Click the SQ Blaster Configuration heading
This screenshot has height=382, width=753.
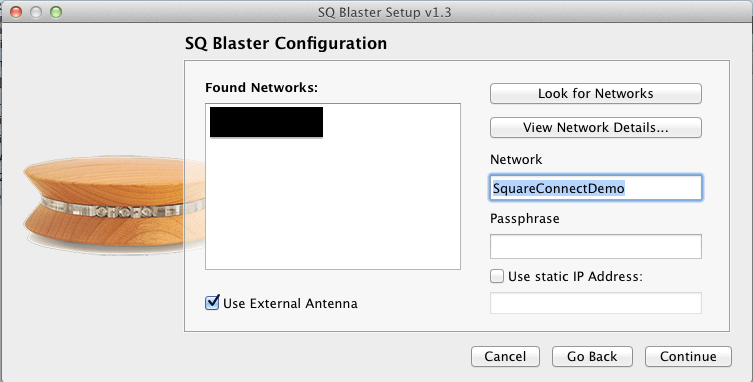pyautogui.click(x=286, y=43)
